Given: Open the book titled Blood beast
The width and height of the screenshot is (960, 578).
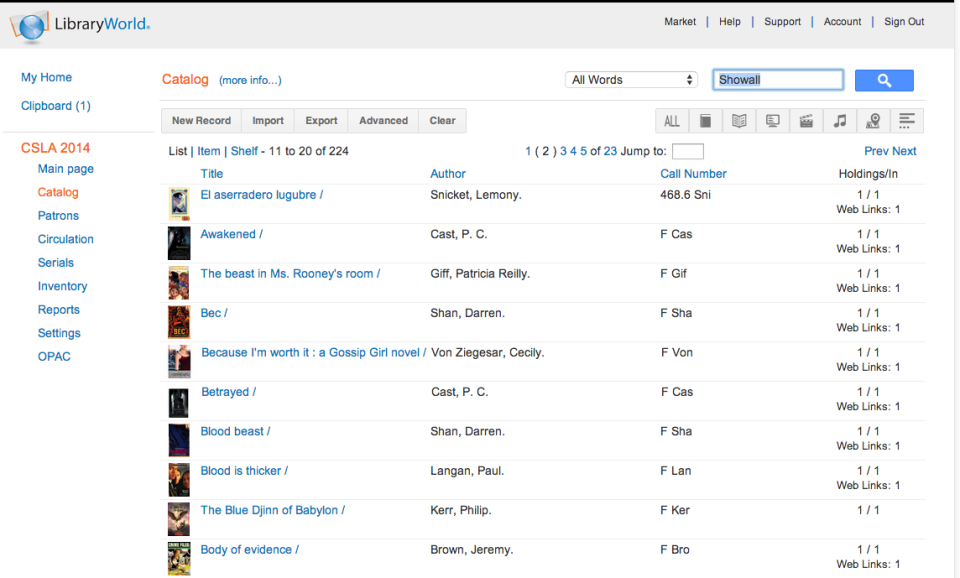Looking at the screenshot, I should pos(235,431).
